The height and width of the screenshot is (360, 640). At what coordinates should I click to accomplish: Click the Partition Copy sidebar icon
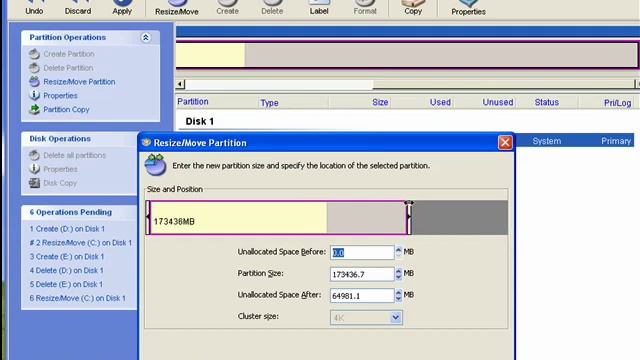[34, 109]
